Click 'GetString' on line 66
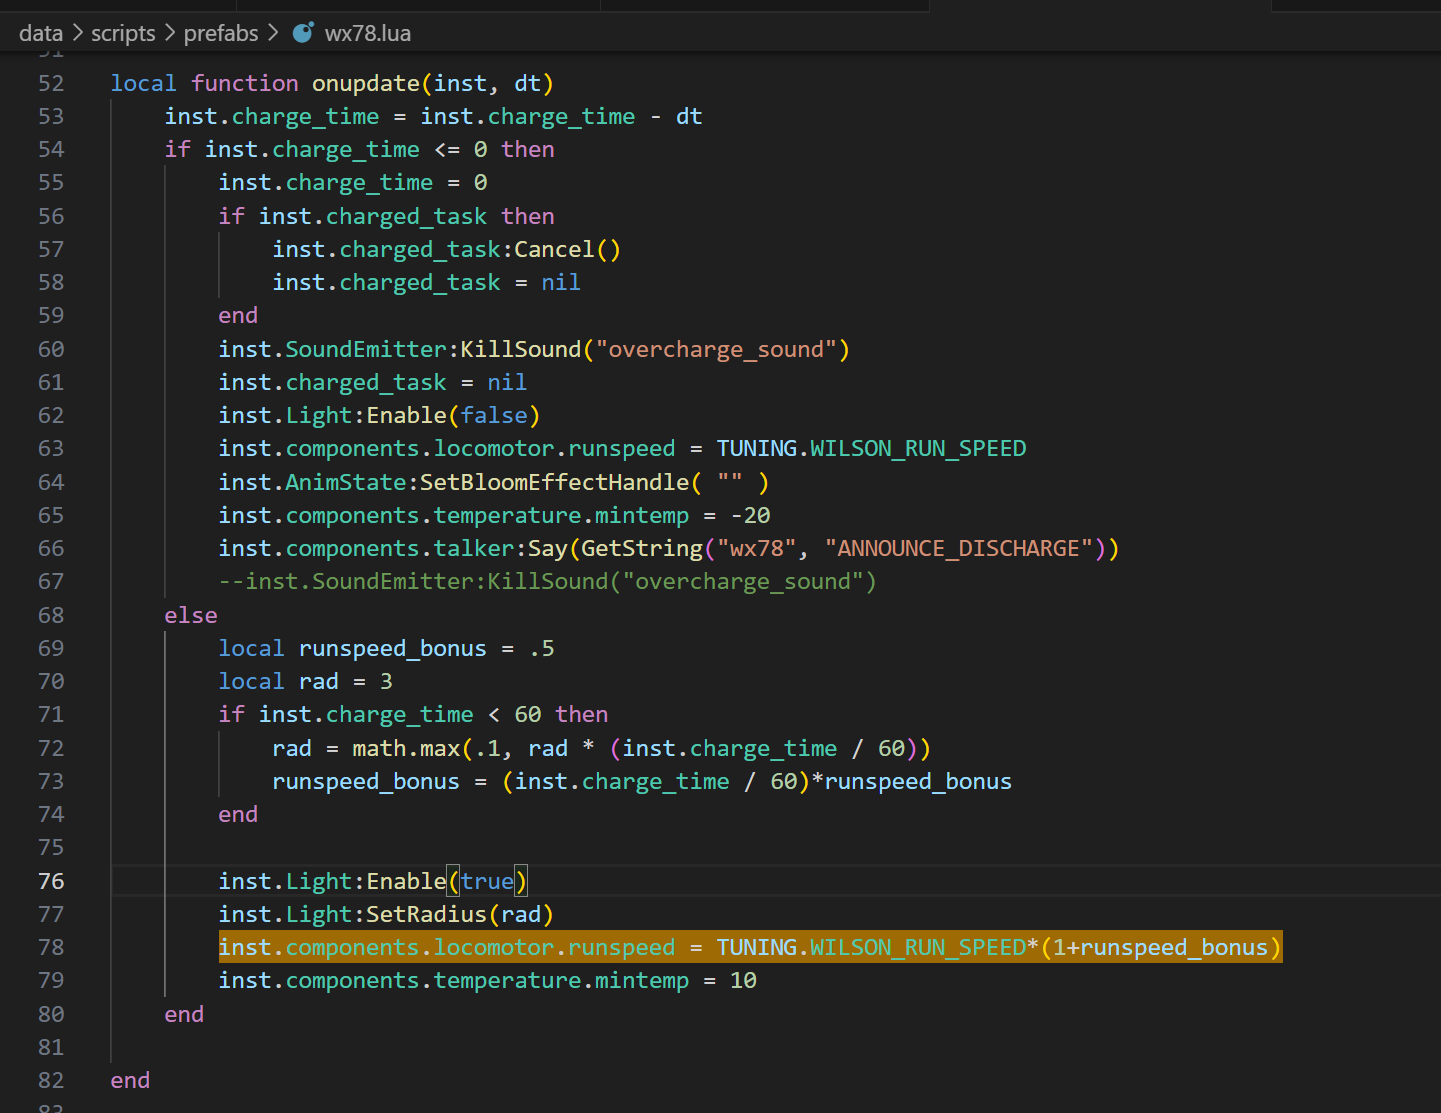 (642, 548)
